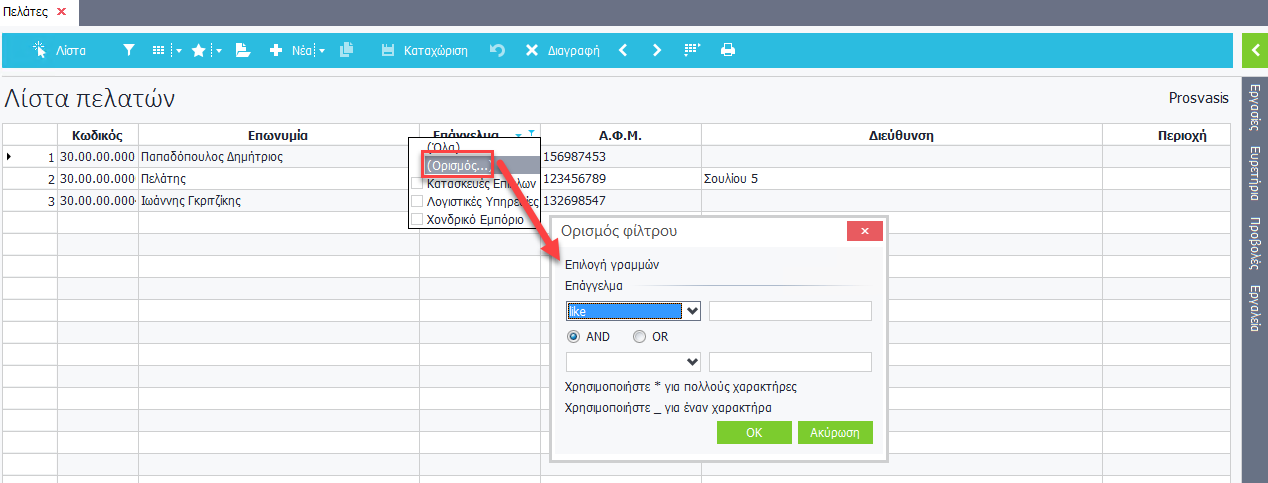
Task: Open the second empty operator dropdown
Action: [692, 362]
